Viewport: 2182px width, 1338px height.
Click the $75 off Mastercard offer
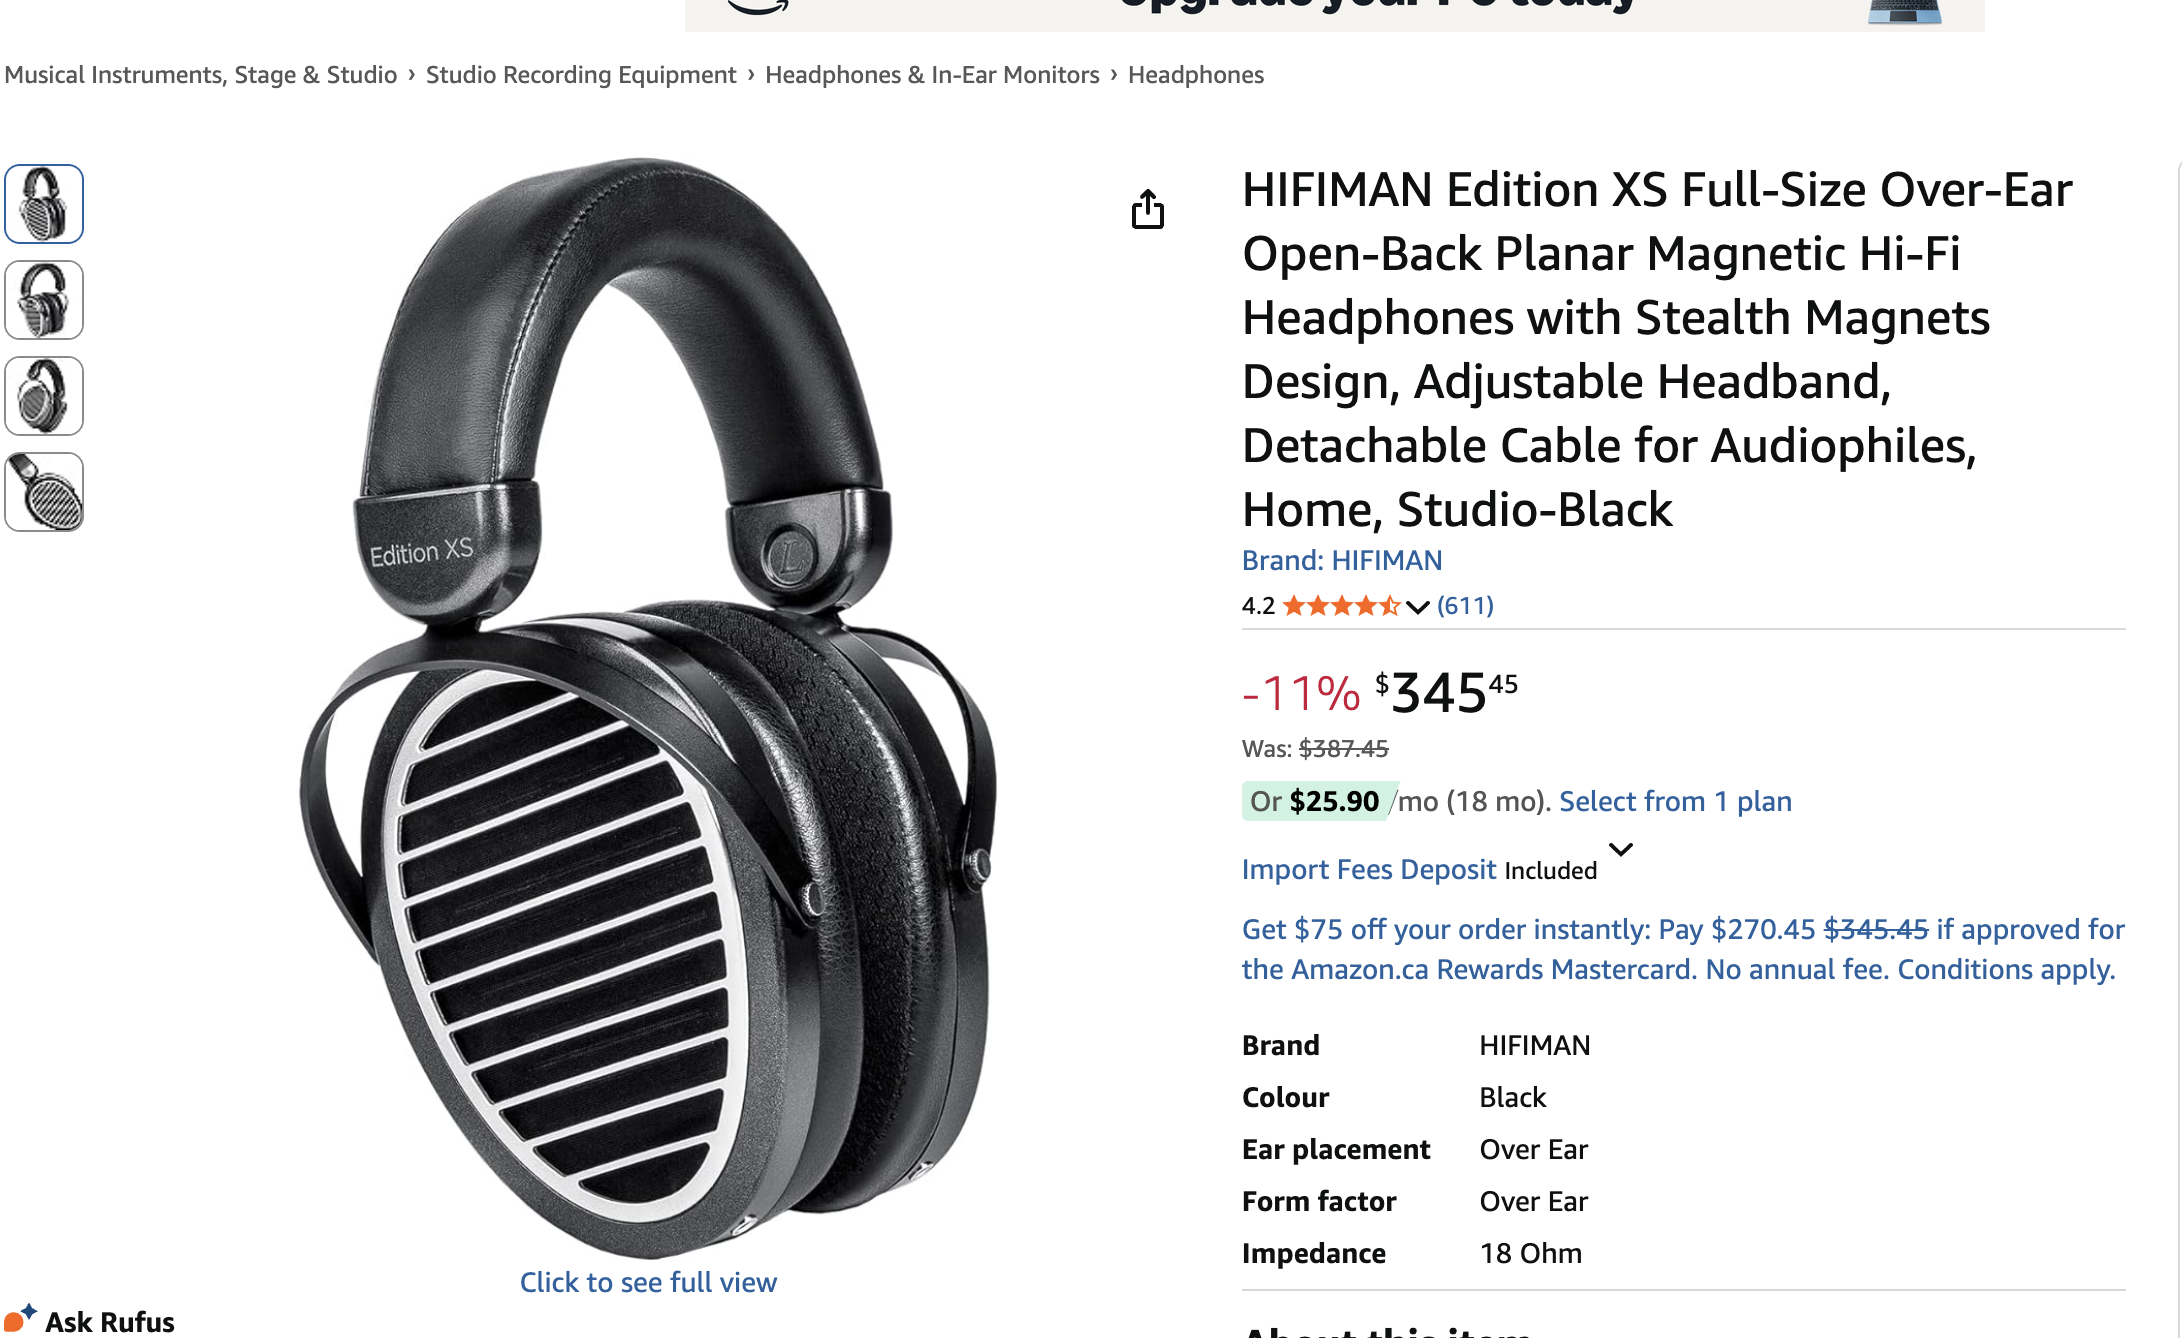coord(1683,949)
